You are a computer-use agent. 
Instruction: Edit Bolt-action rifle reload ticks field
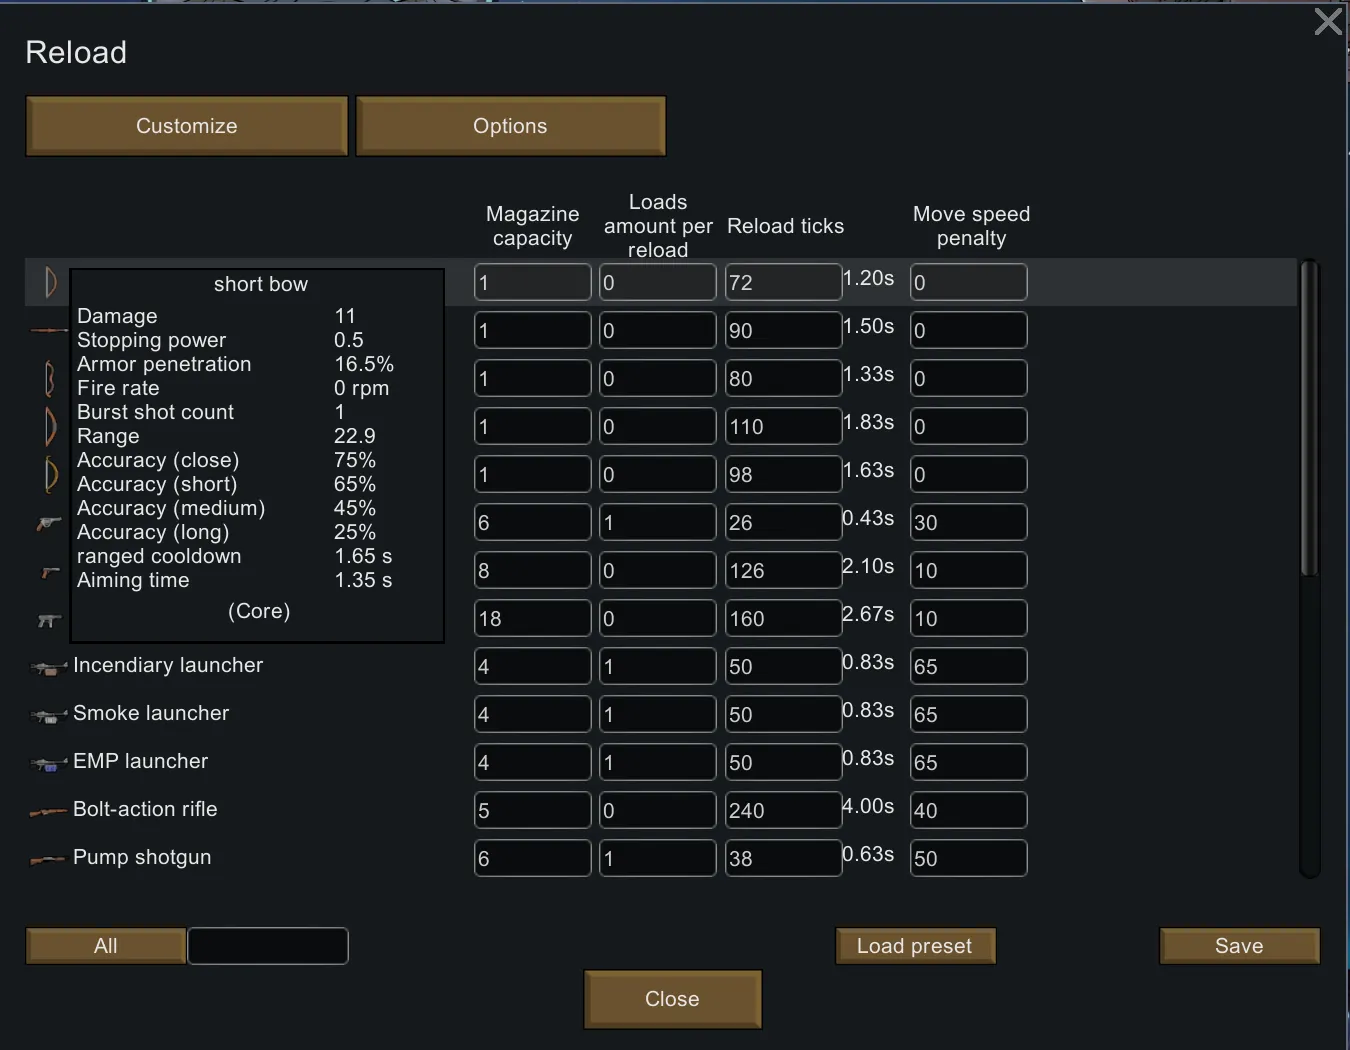(x=783, y=810)
